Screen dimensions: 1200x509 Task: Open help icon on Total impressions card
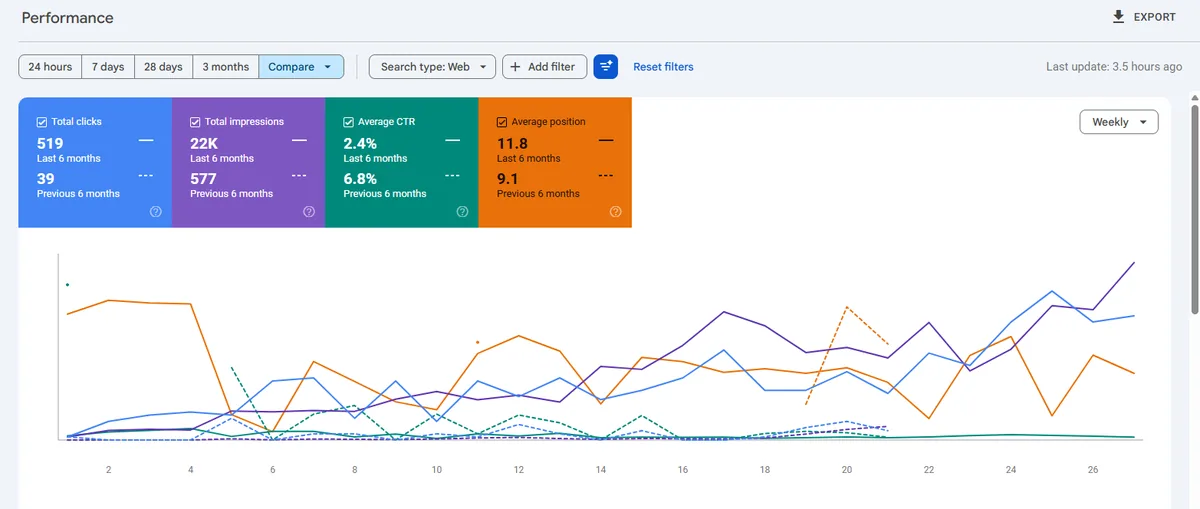click(x=309, y=212)
